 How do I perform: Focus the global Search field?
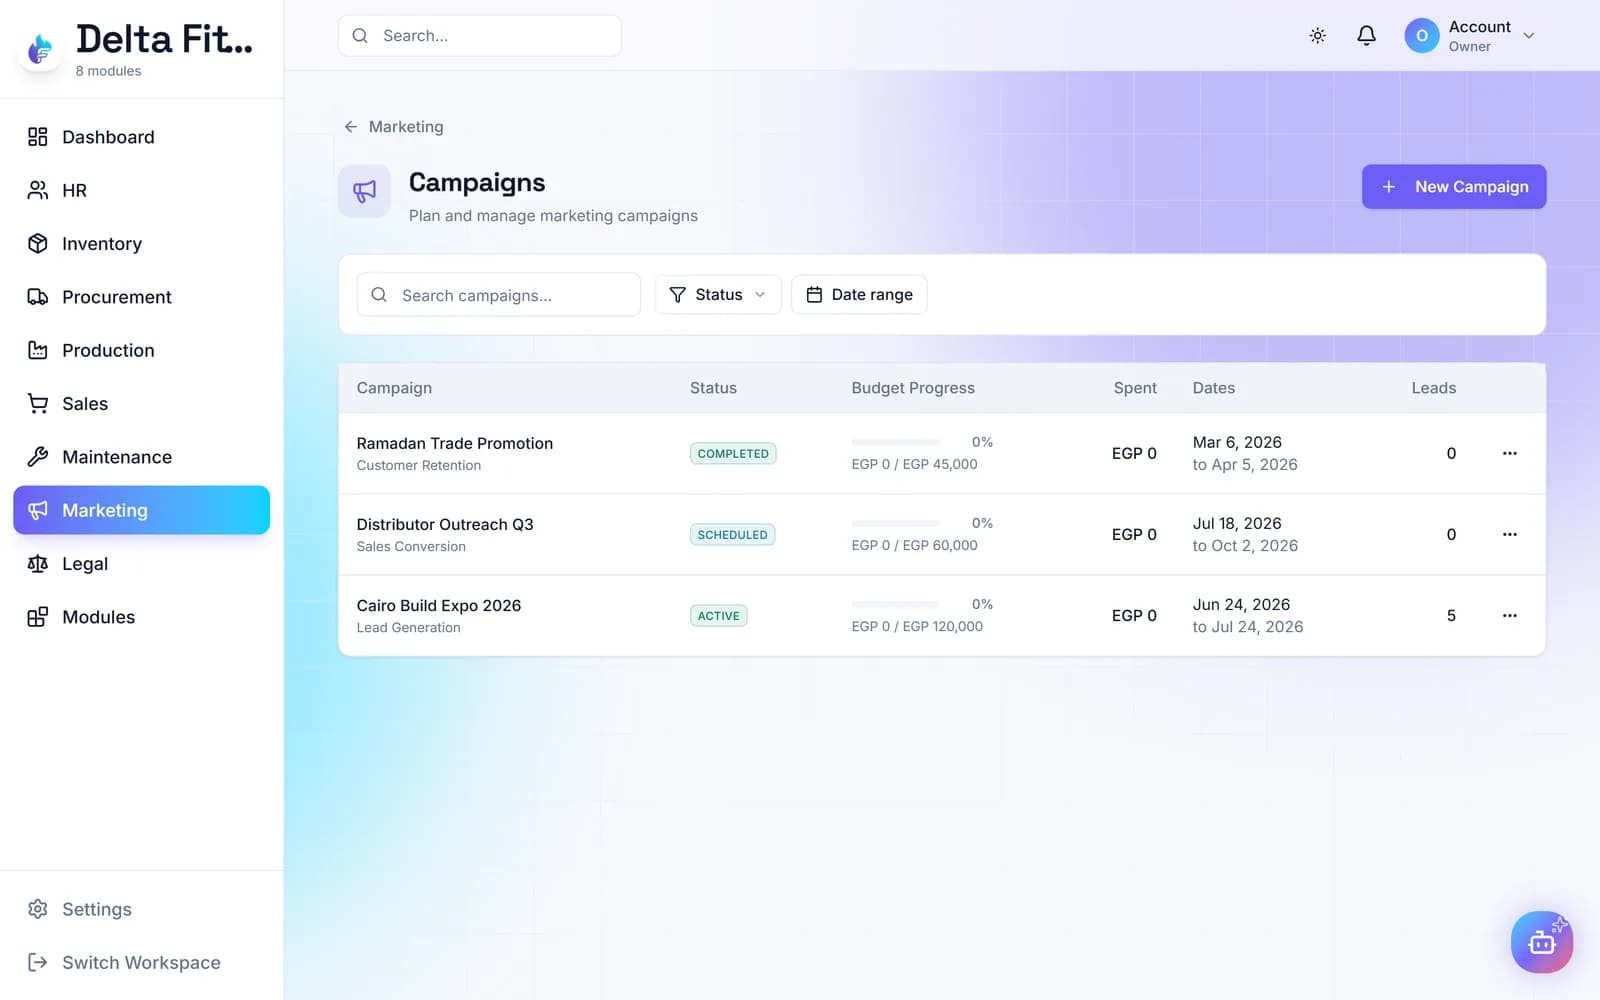(480, 36)
